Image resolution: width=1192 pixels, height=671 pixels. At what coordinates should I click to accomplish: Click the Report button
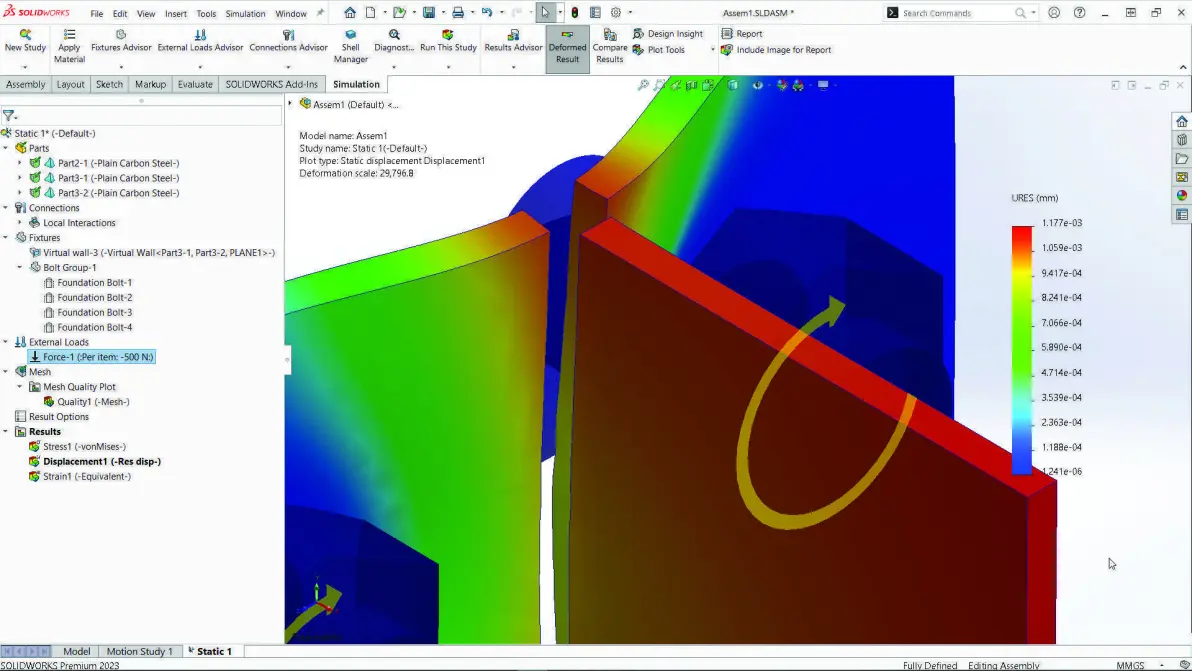point(741,33)
